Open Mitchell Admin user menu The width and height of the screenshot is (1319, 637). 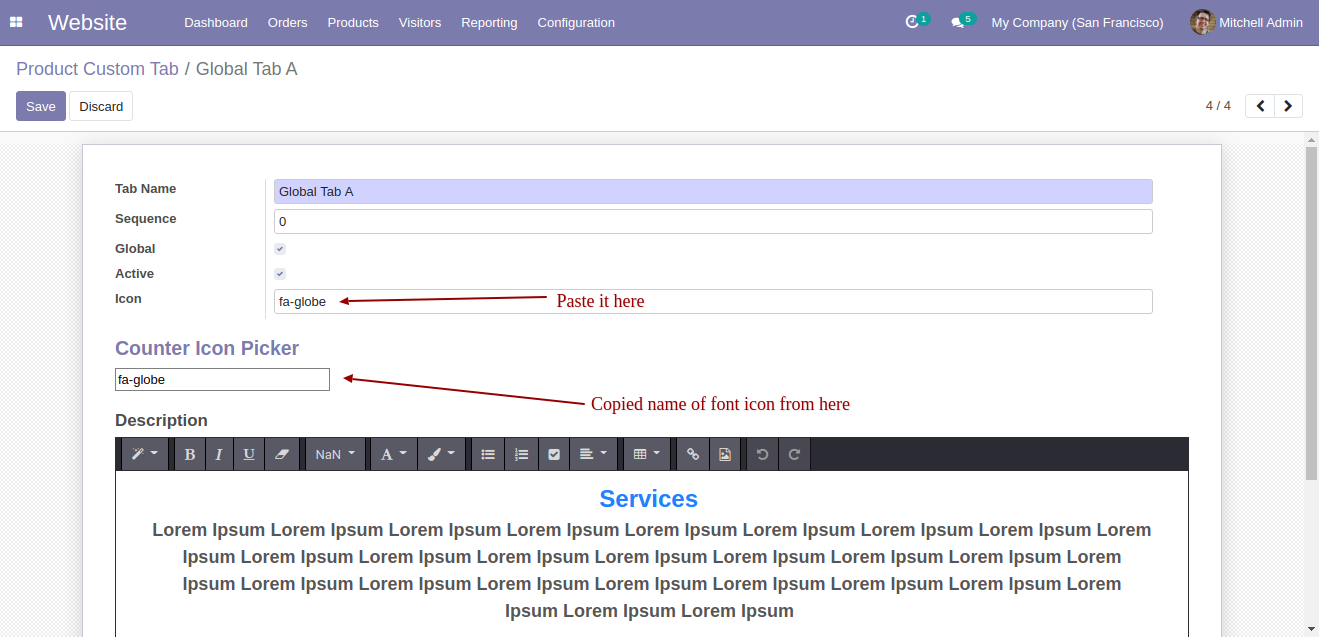(x=1247, y=22)
